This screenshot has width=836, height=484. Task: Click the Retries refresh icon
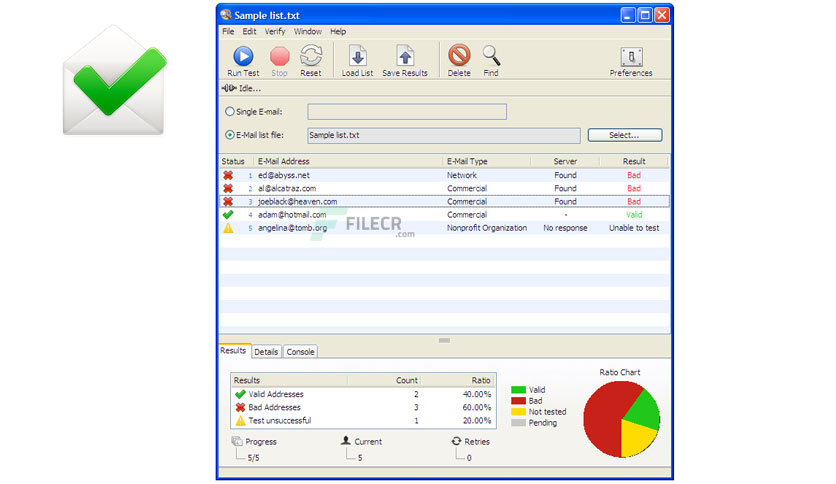[456, 441]
